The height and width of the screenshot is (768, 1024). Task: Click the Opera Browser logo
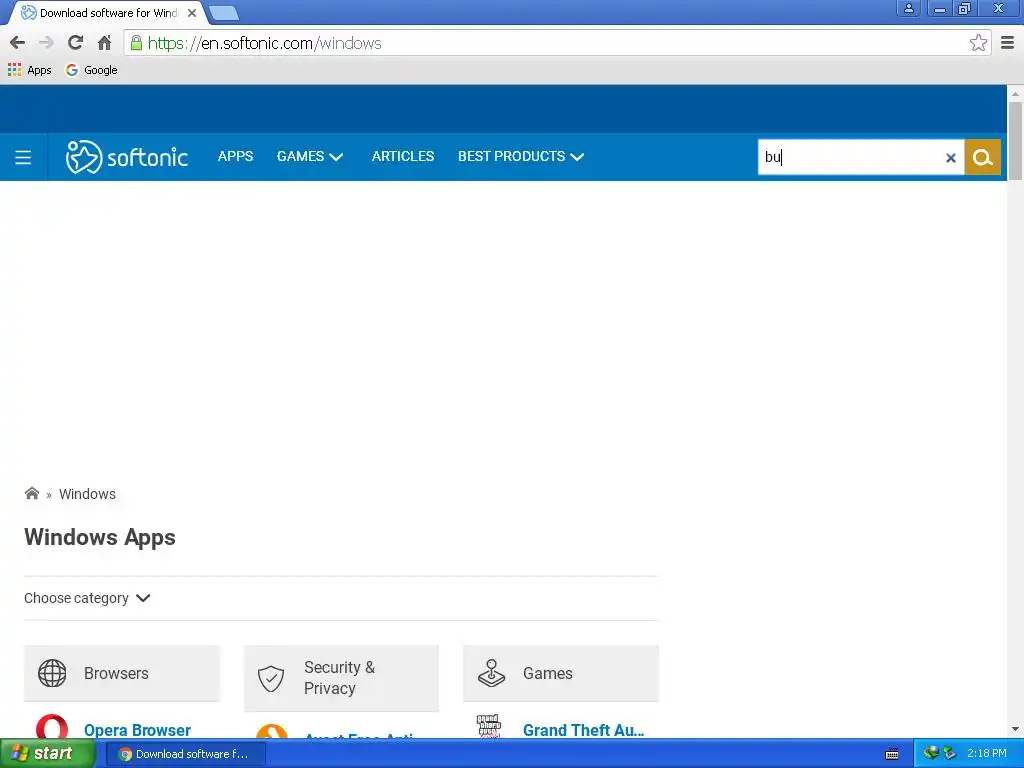coord(52,727)
